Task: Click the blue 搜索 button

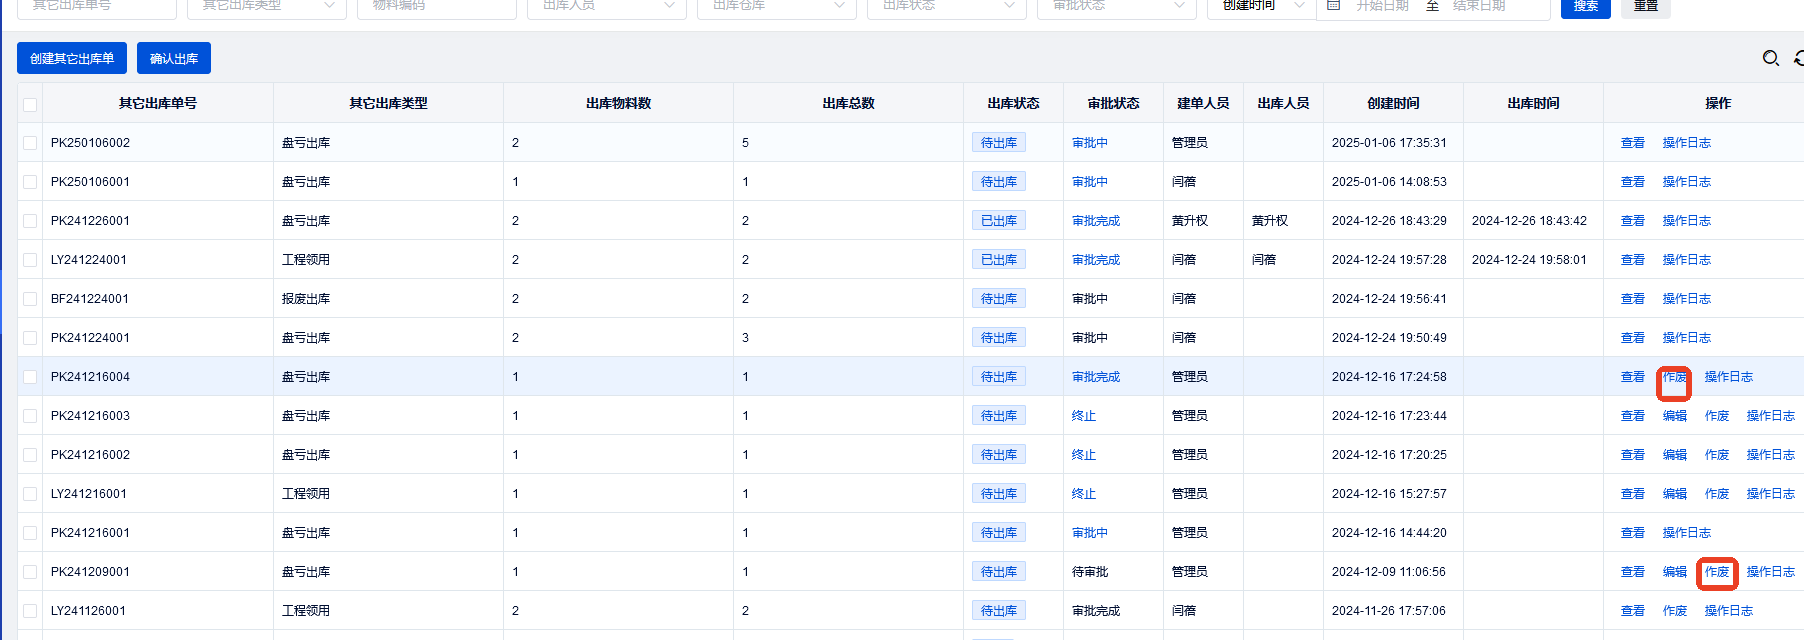Action: pyautogui.click(x=1585, y=7)
